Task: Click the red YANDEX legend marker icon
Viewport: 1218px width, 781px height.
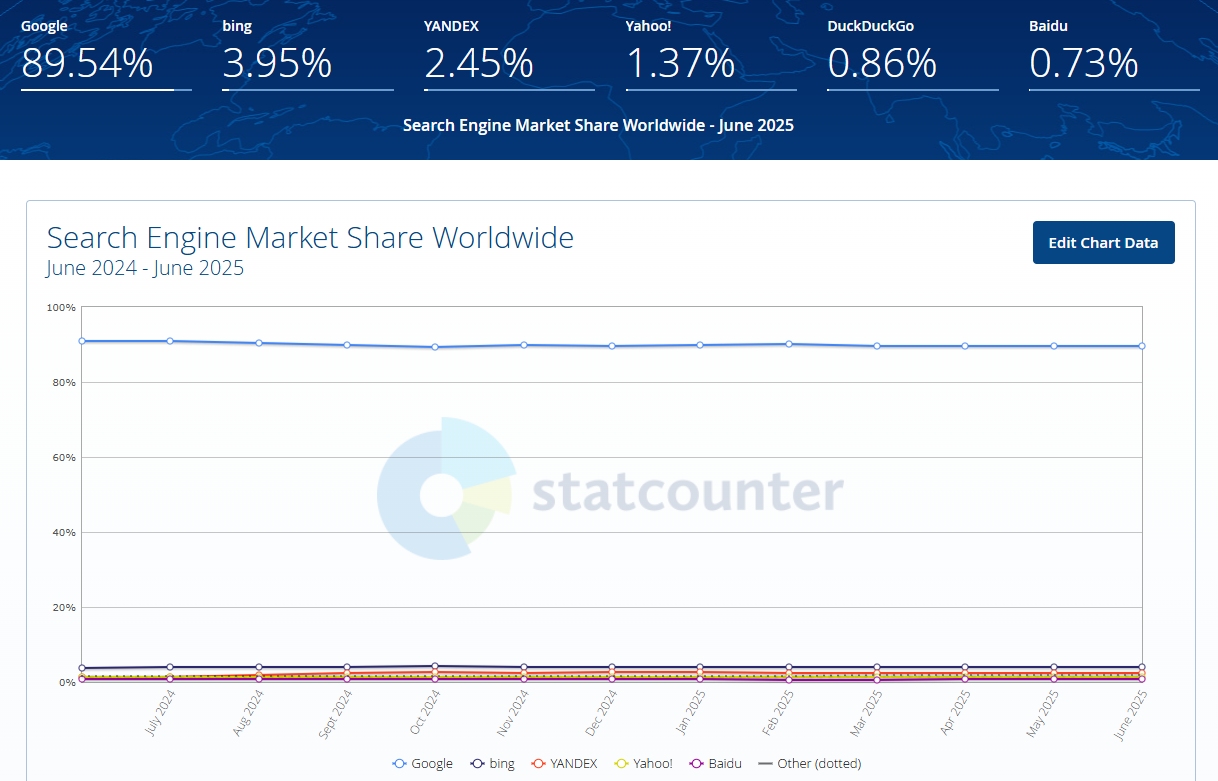Action: tap(538, 763)
